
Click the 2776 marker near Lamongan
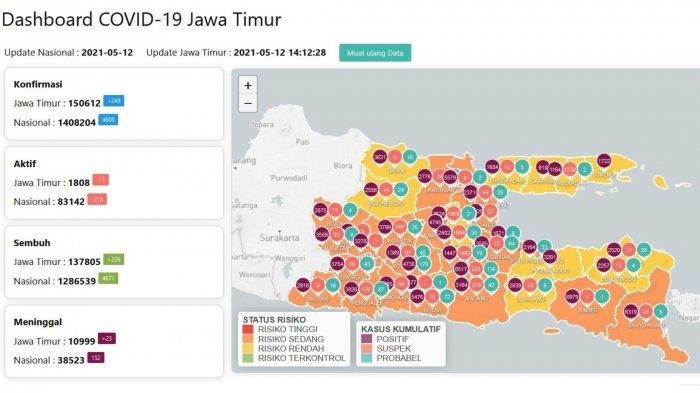point(425,177)
